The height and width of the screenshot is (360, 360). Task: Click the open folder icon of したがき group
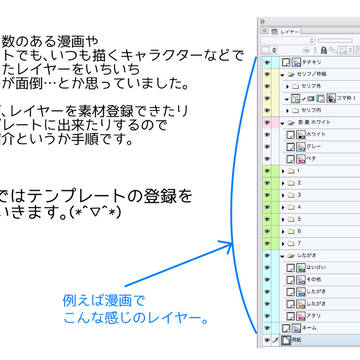(291, 255)
